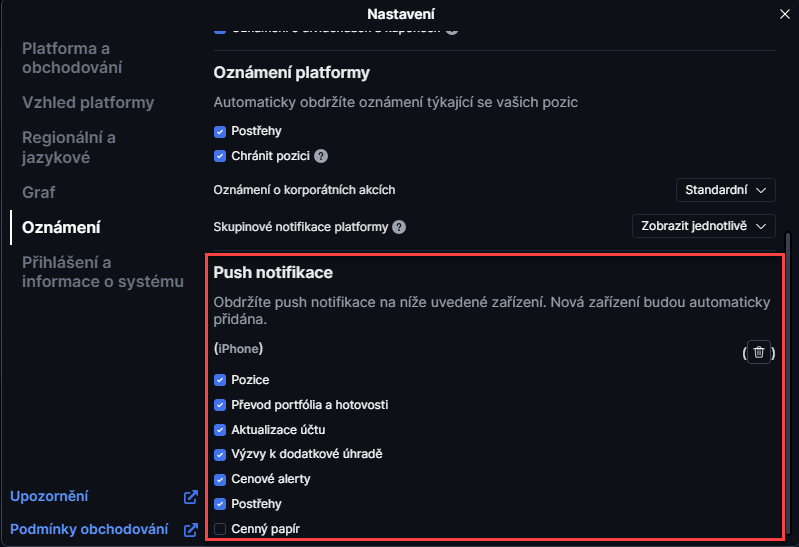Close the Nastavení dialog

[x=784, y=14]
